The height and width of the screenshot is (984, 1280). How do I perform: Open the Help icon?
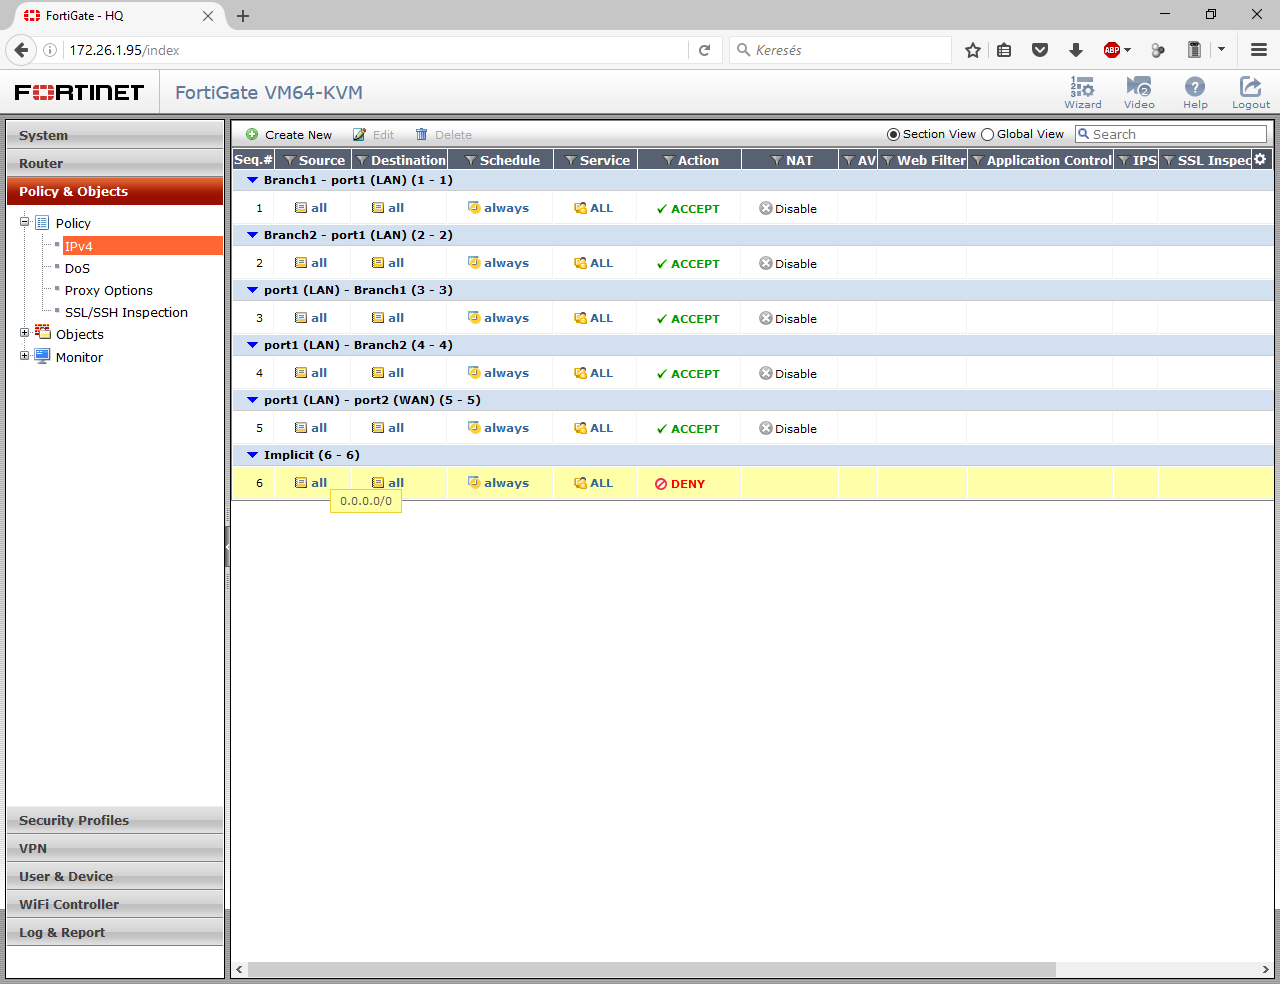[1195, 91]
